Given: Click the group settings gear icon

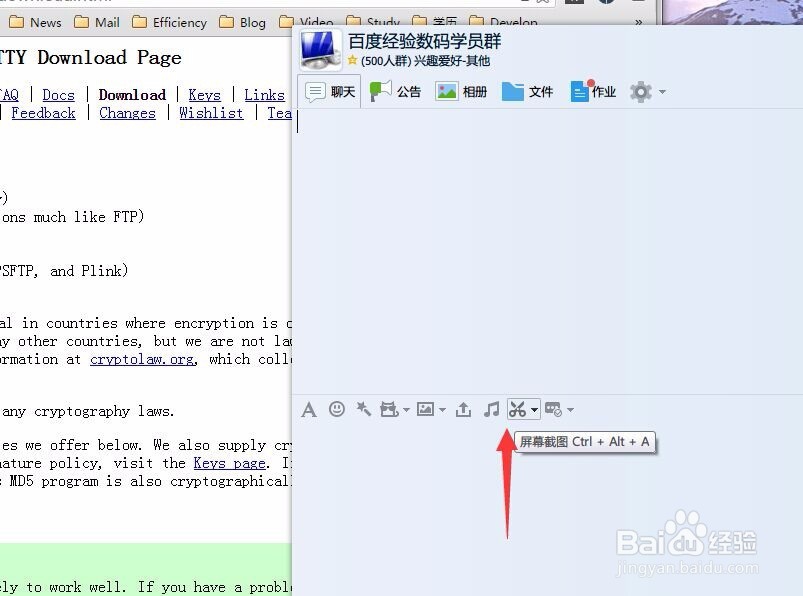Looking at the screenshot, I should (x=641, y=92).
